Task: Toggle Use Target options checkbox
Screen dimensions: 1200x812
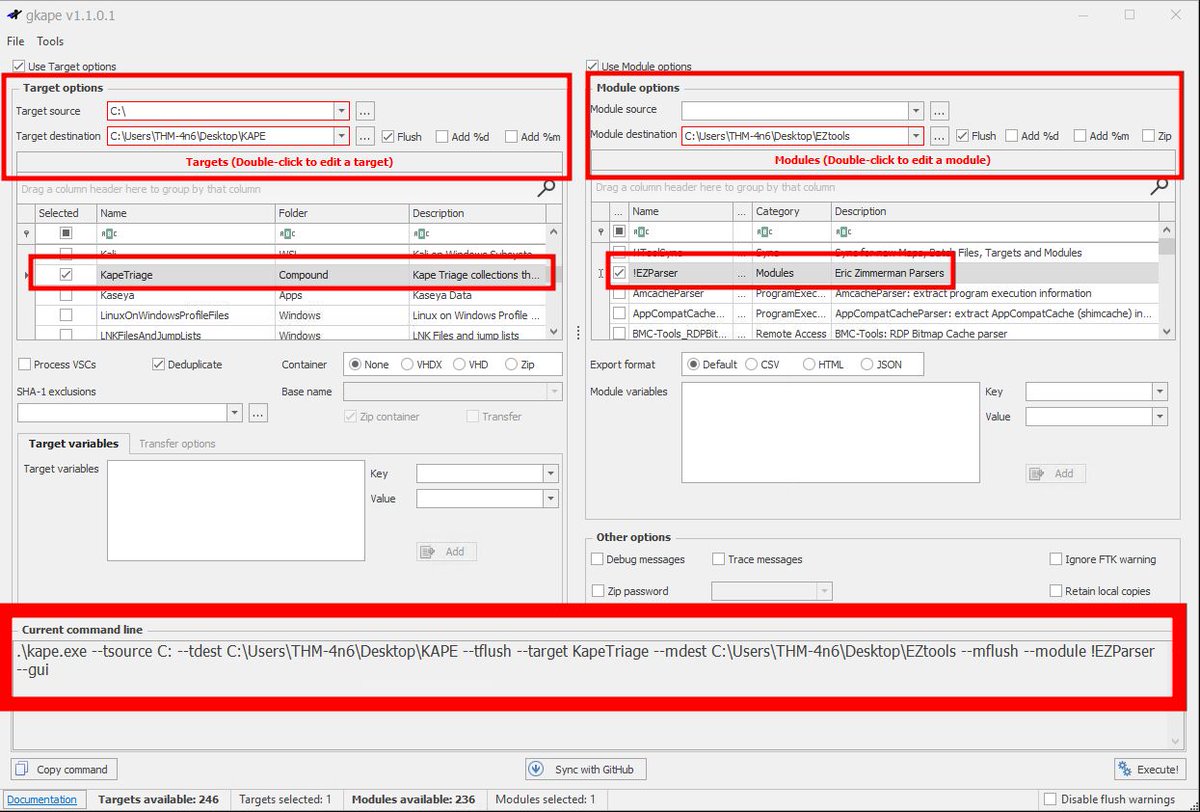Action: (19, 67)
